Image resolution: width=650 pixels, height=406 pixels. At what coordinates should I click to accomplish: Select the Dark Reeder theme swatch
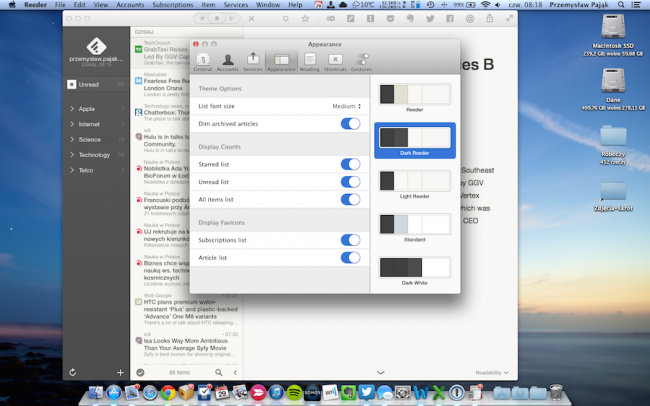tap(415, 138)
